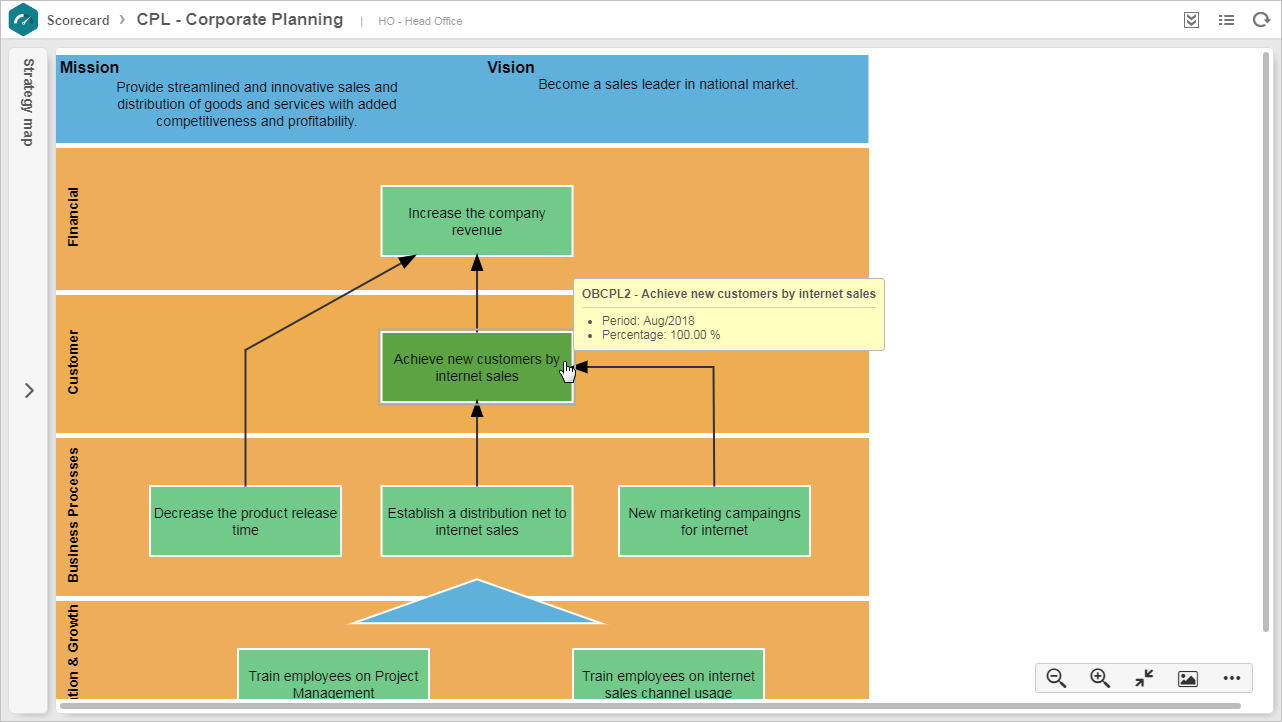Viewport: 1282px width, 722px height.
Task: Click the export image icon
Action: (x=1188, y=678)
